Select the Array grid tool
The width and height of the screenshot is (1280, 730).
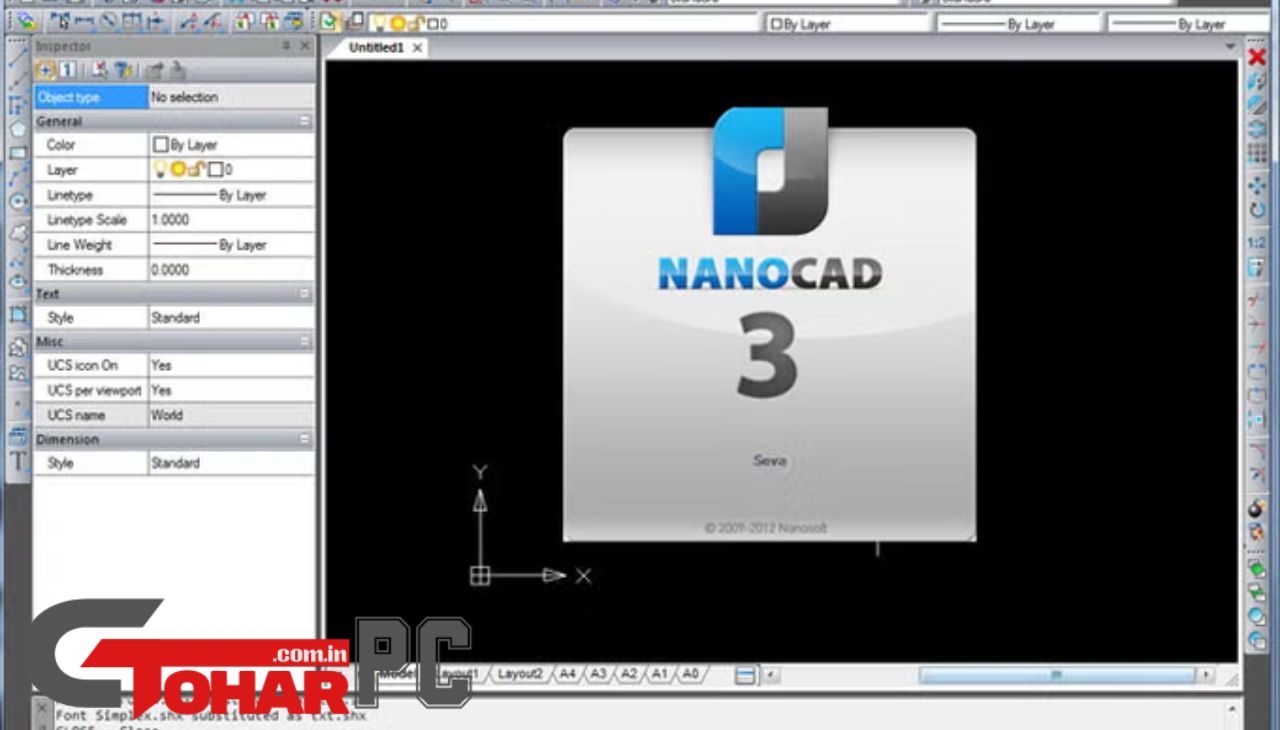tap(1257, 153)
